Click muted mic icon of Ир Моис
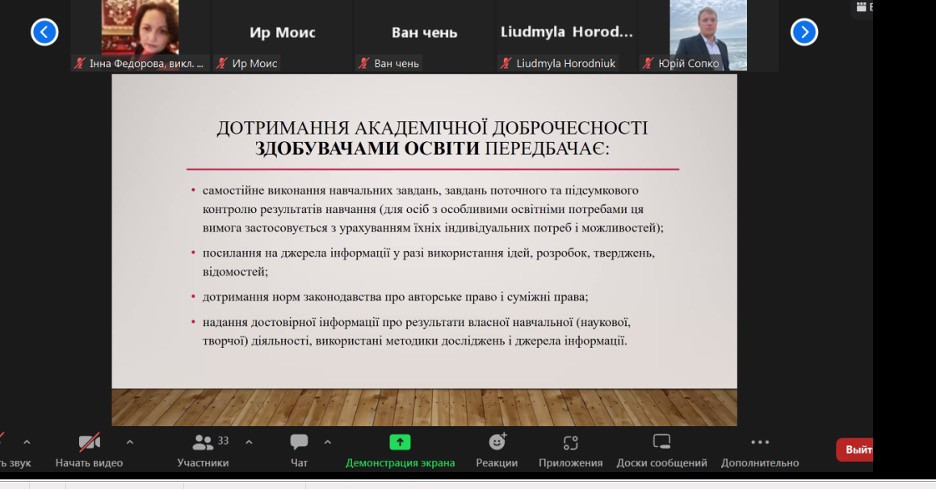Screen dimensions: 936x490 [x=222, y=63]
